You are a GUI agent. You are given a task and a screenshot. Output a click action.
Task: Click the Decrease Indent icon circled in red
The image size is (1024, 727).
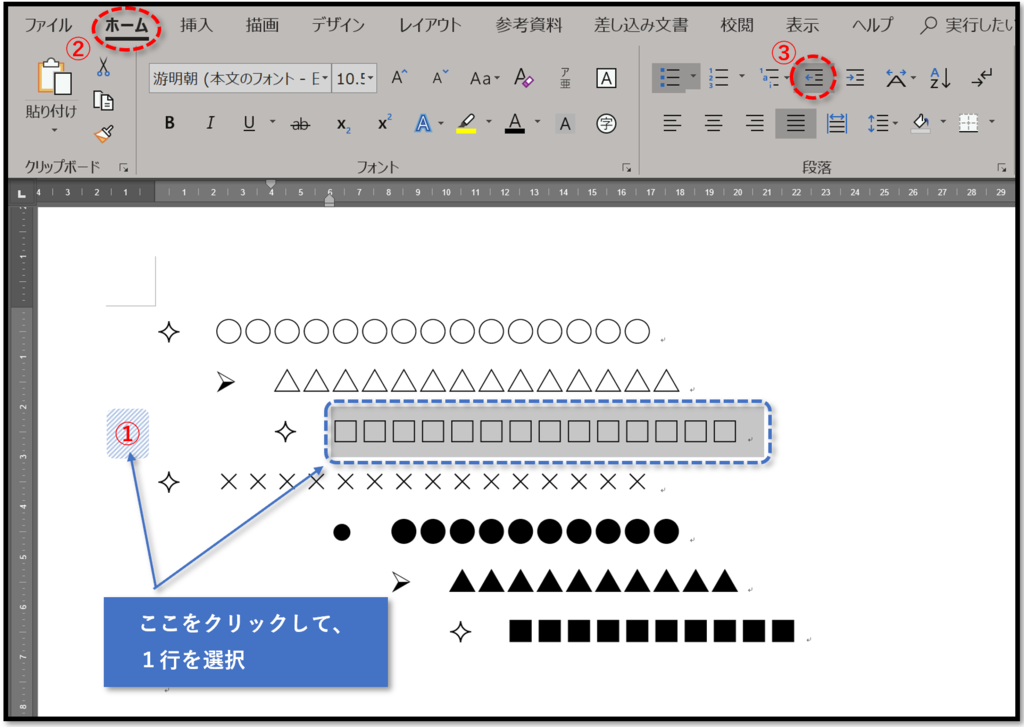tap(815, 77)
